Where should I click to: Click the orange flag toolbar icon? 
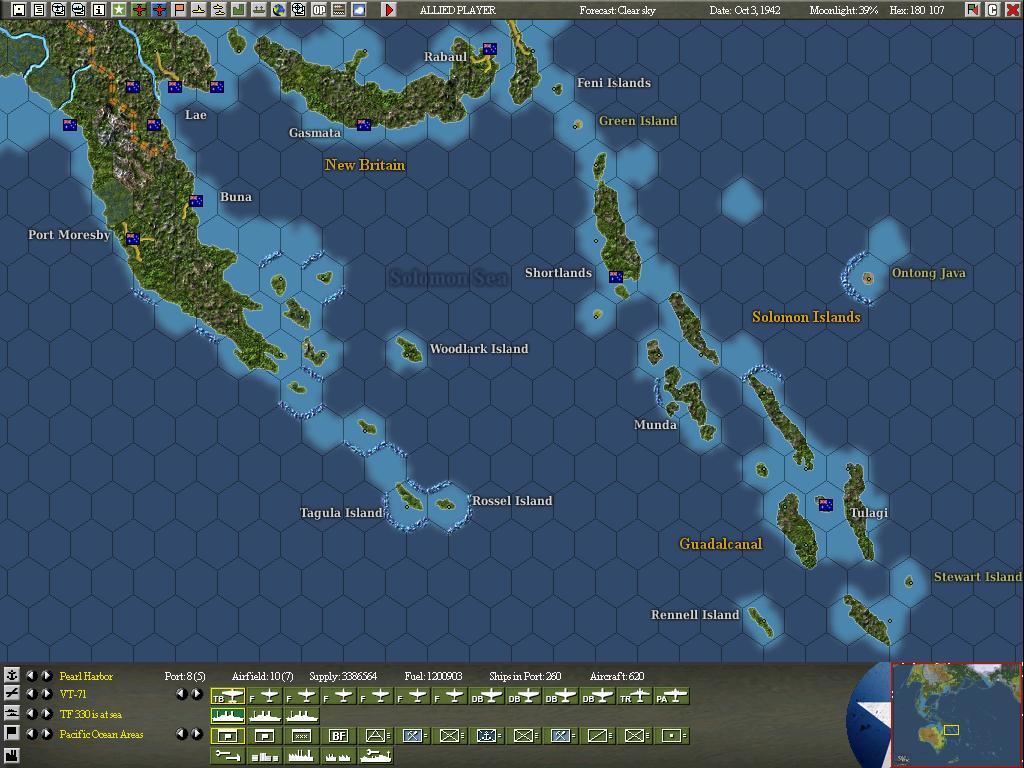point(179,10)
